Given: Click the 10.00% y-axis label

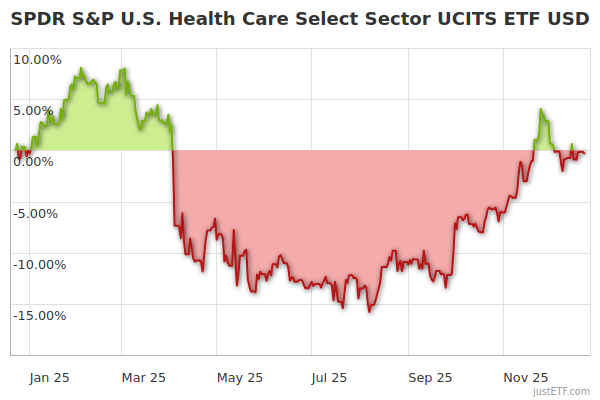Looking at the screenshot, I should pos(37,59).
